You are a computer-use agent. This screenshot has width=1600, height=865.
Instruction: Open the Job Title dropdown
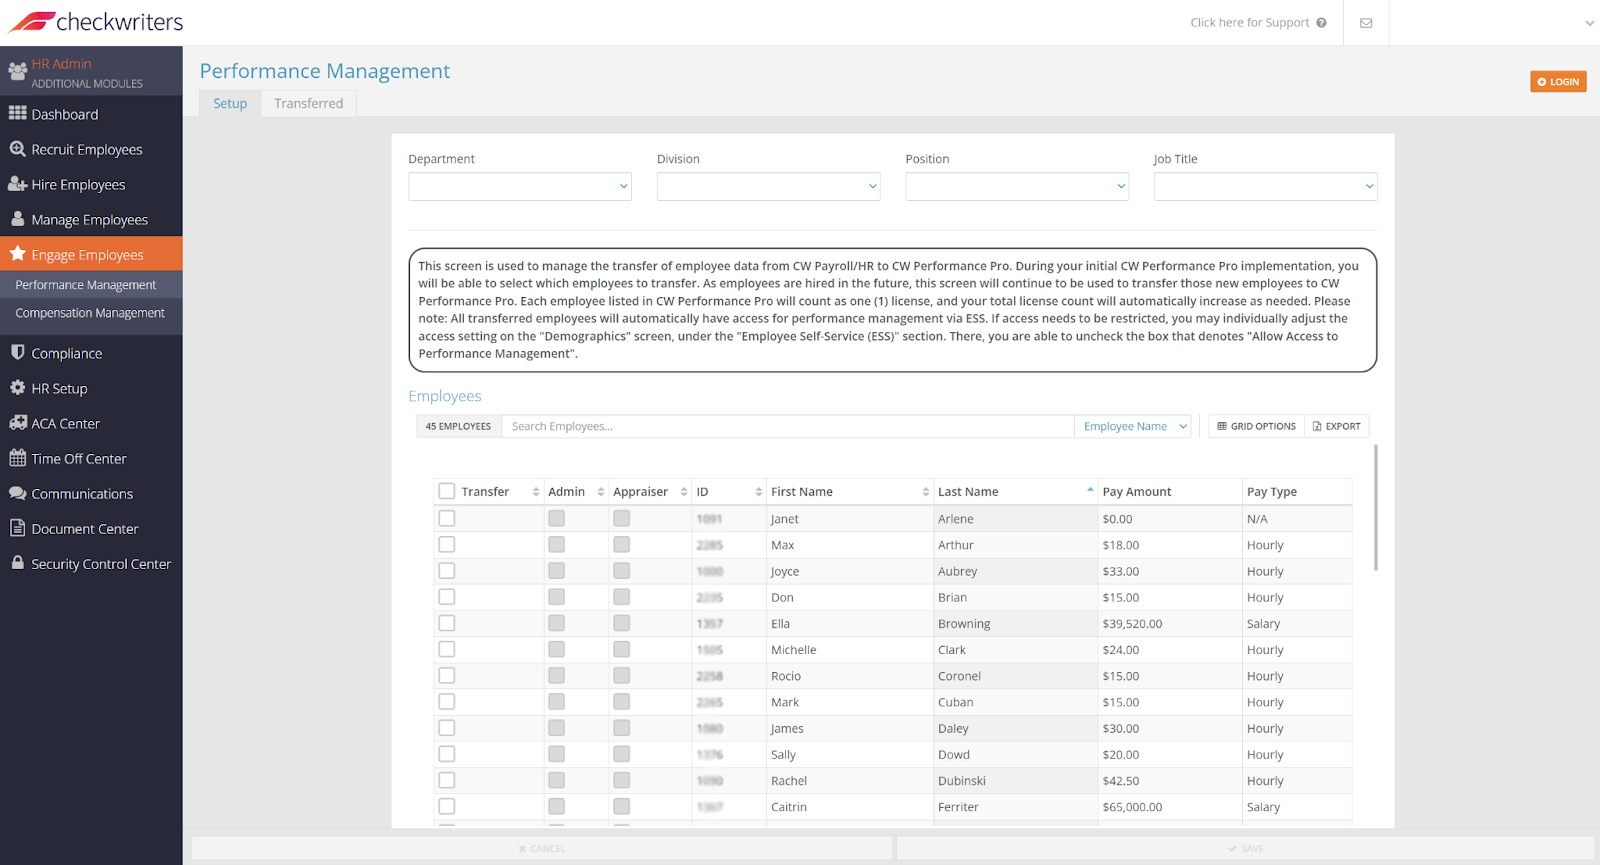(x=1265, y=186)
